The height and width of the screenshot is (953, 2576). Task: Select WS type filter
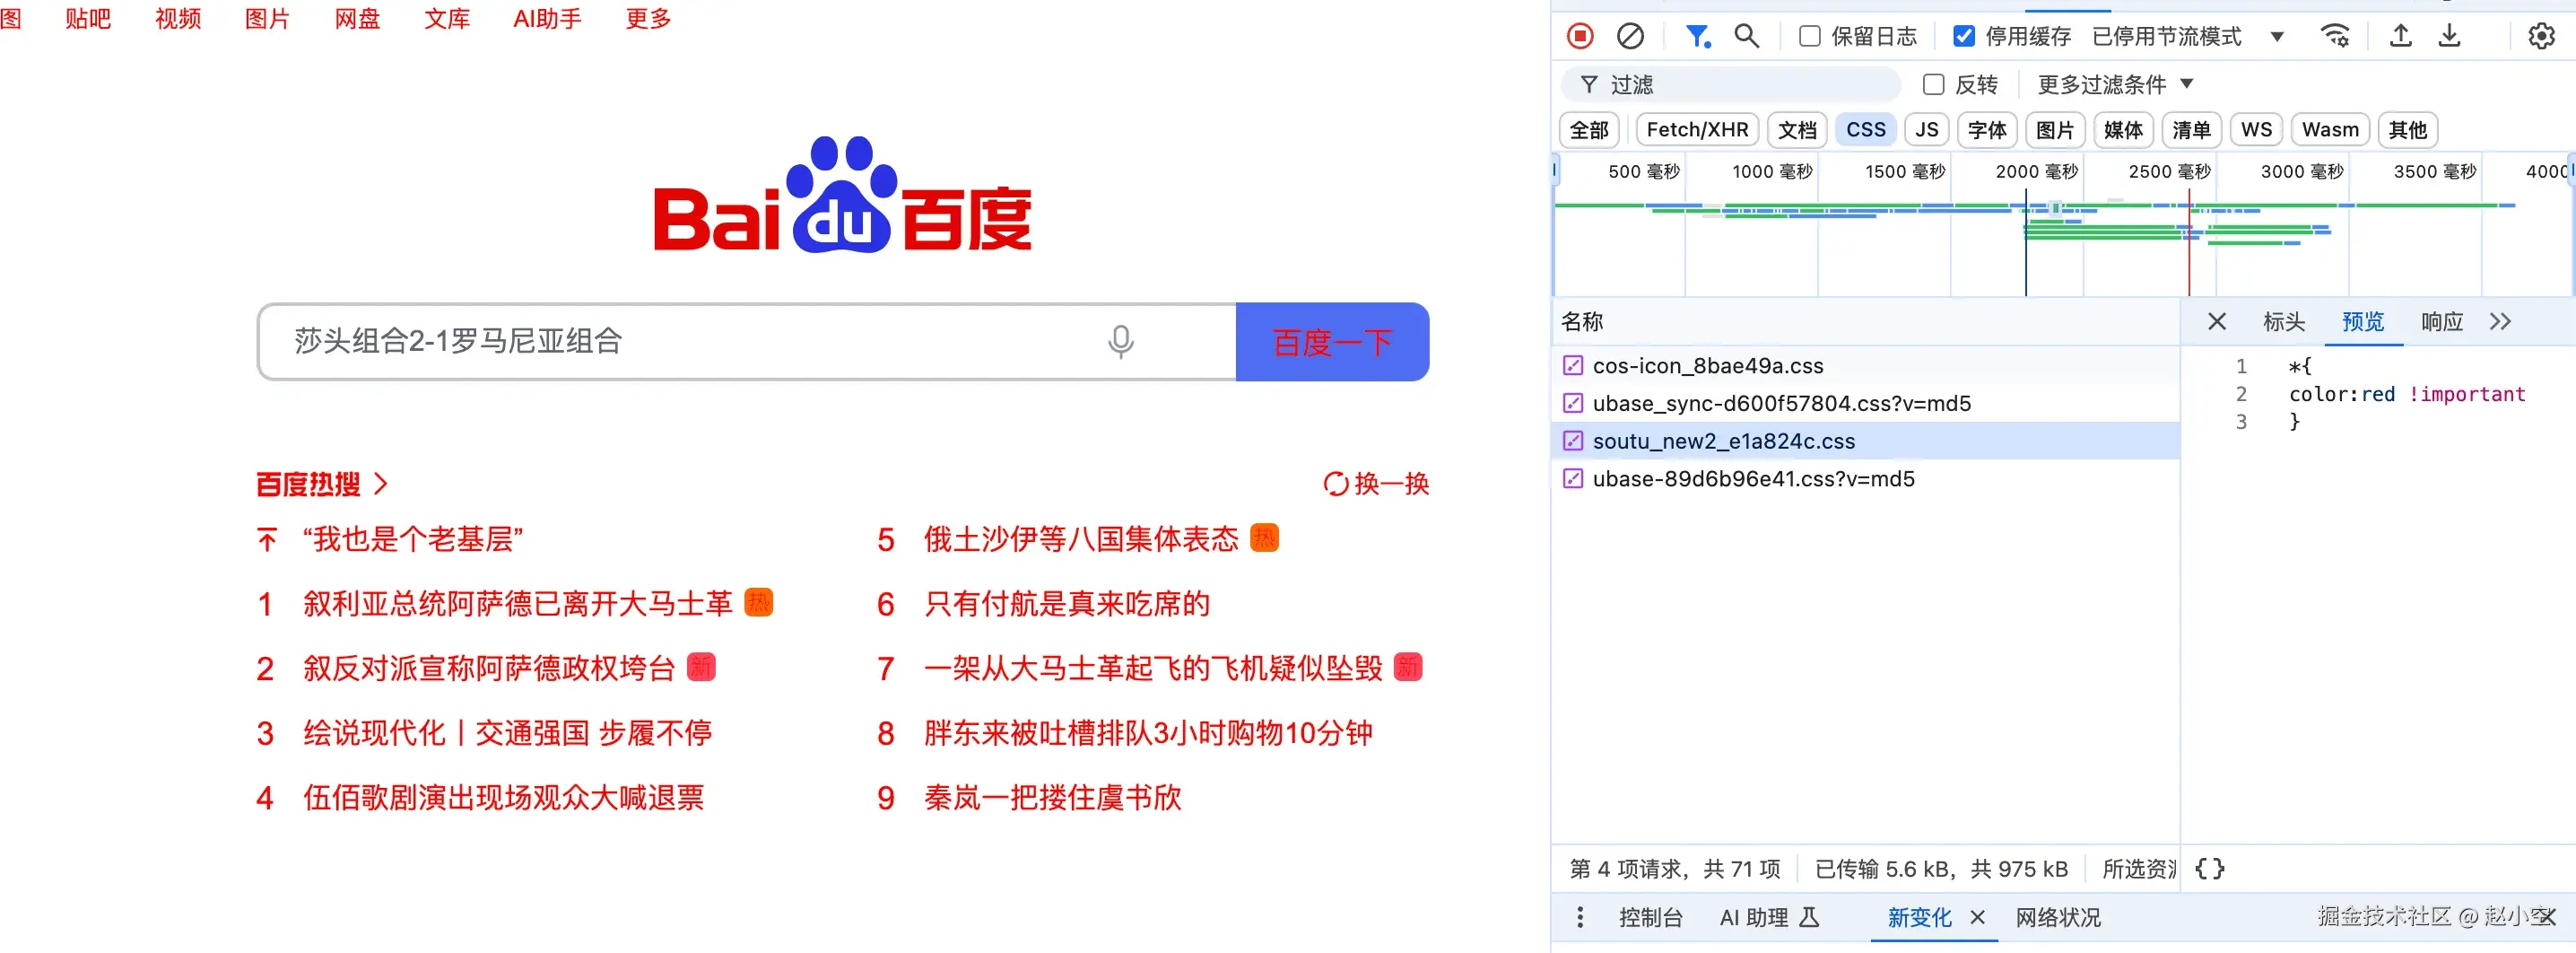pos(2256,130)
